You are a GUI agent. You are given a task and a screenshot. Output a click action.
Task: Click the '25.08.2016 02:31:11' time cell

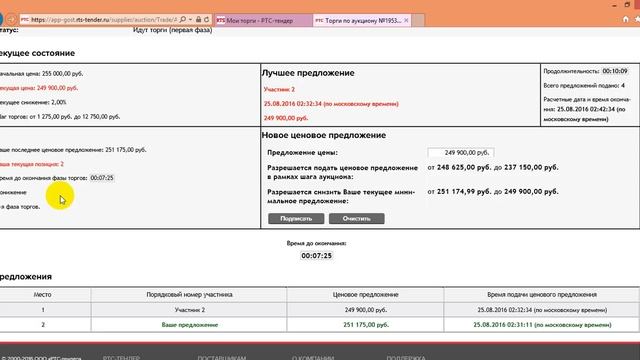[542, 325]
